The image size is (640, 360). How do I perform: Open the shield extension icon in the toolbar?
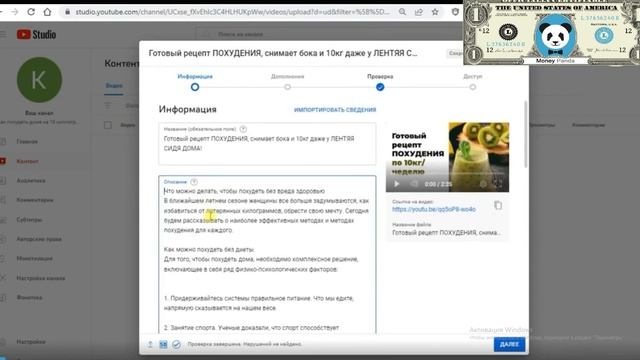click(x=456, y=12)
